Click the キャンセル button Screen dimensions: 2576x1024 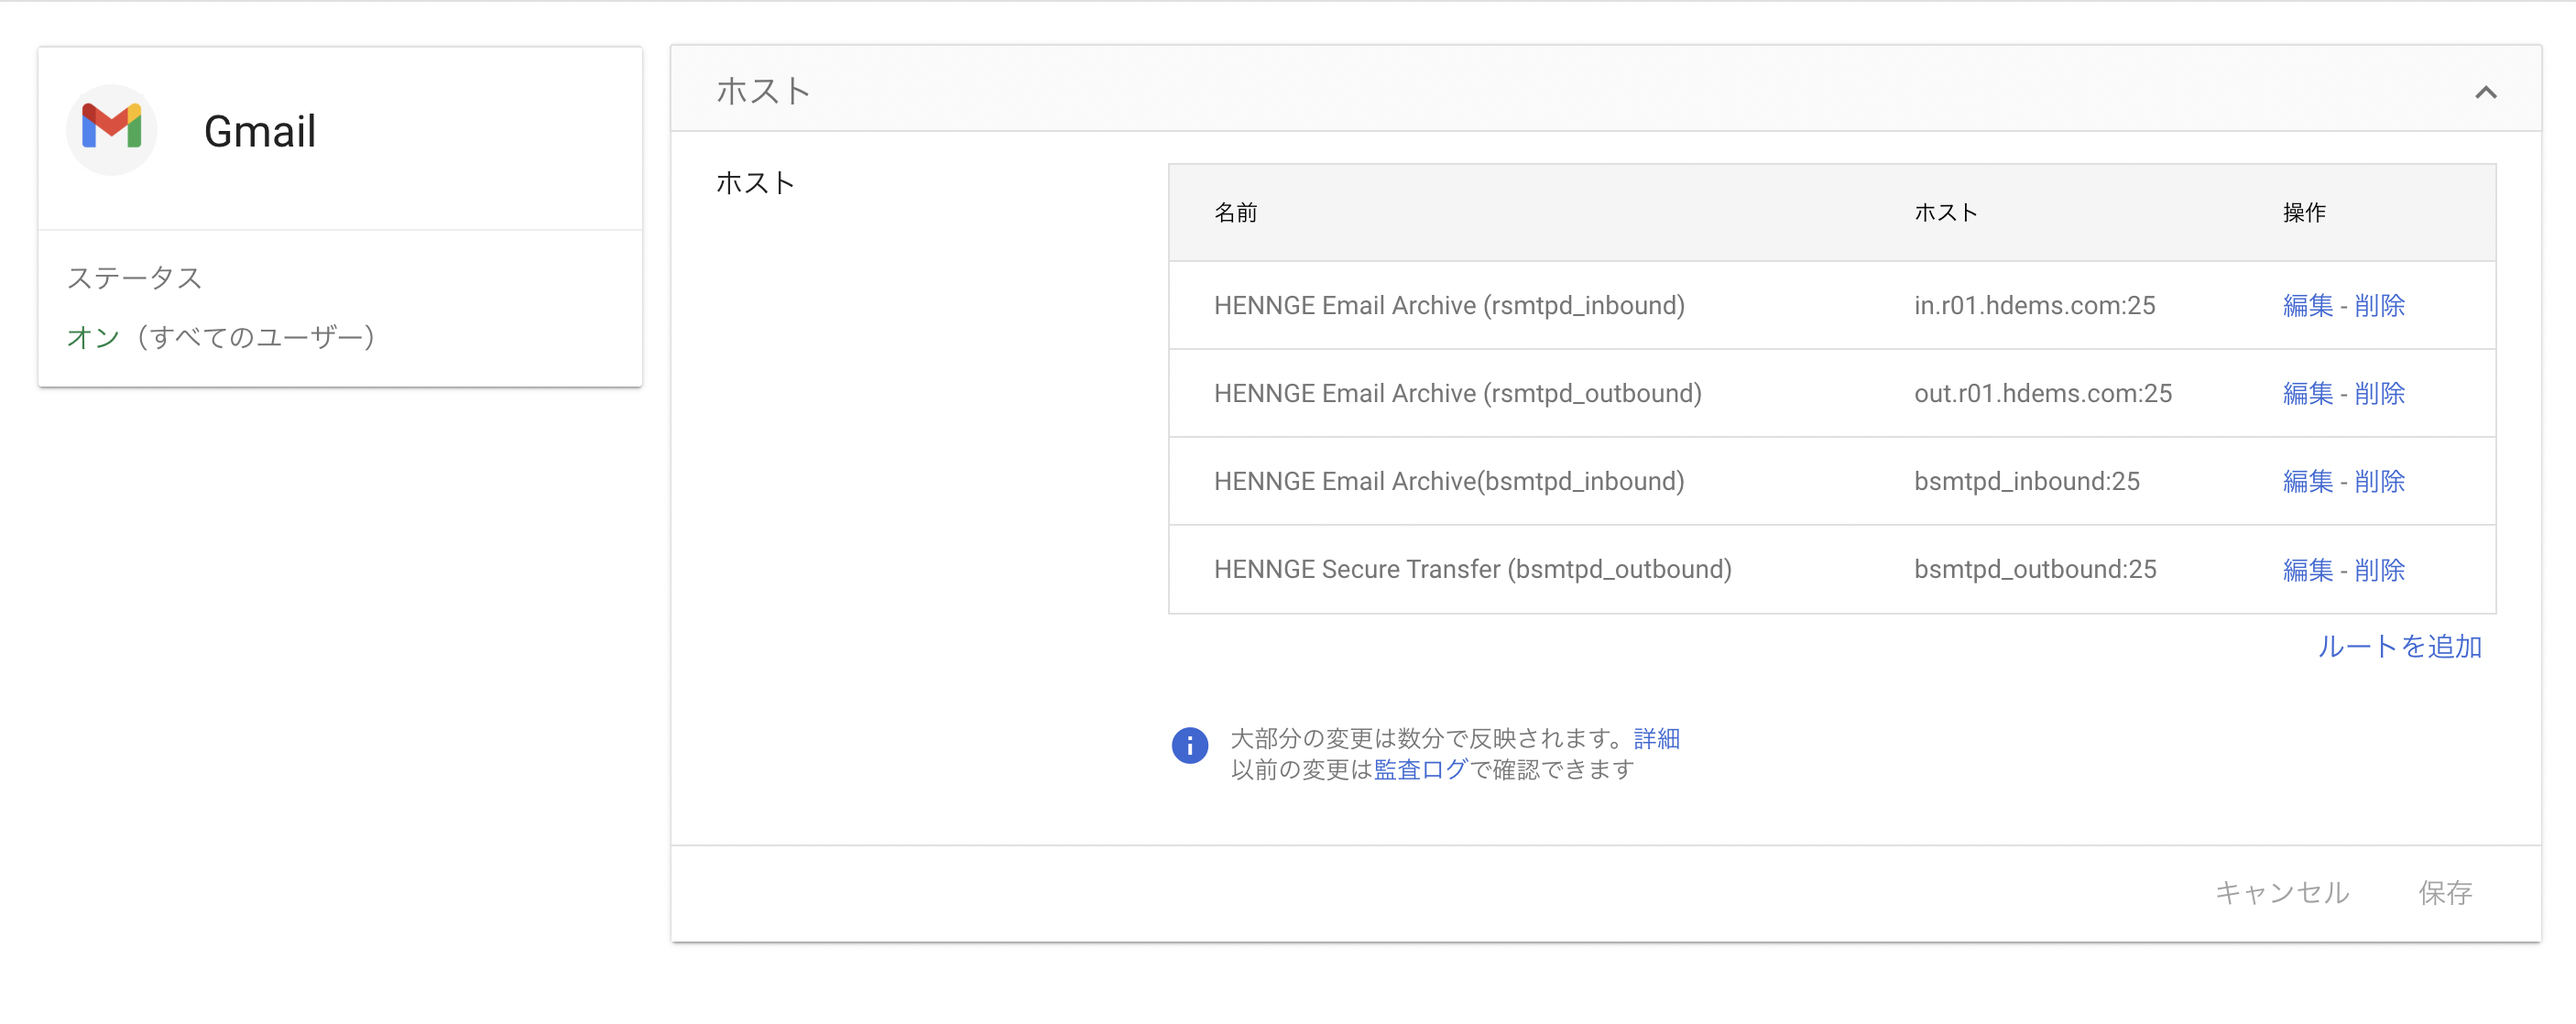[2282, 892]
